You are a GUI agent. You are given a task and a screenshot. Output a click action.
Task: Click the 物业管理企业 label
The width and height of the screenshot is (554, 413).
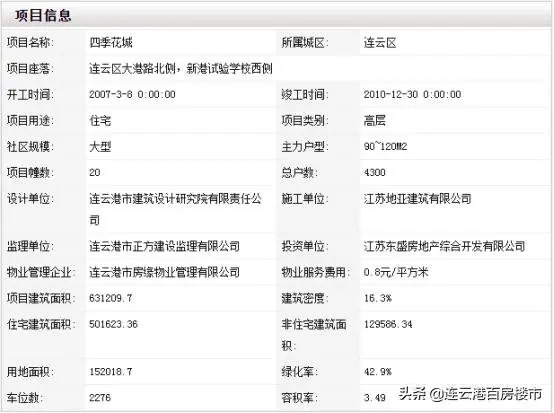pos(41,272)
